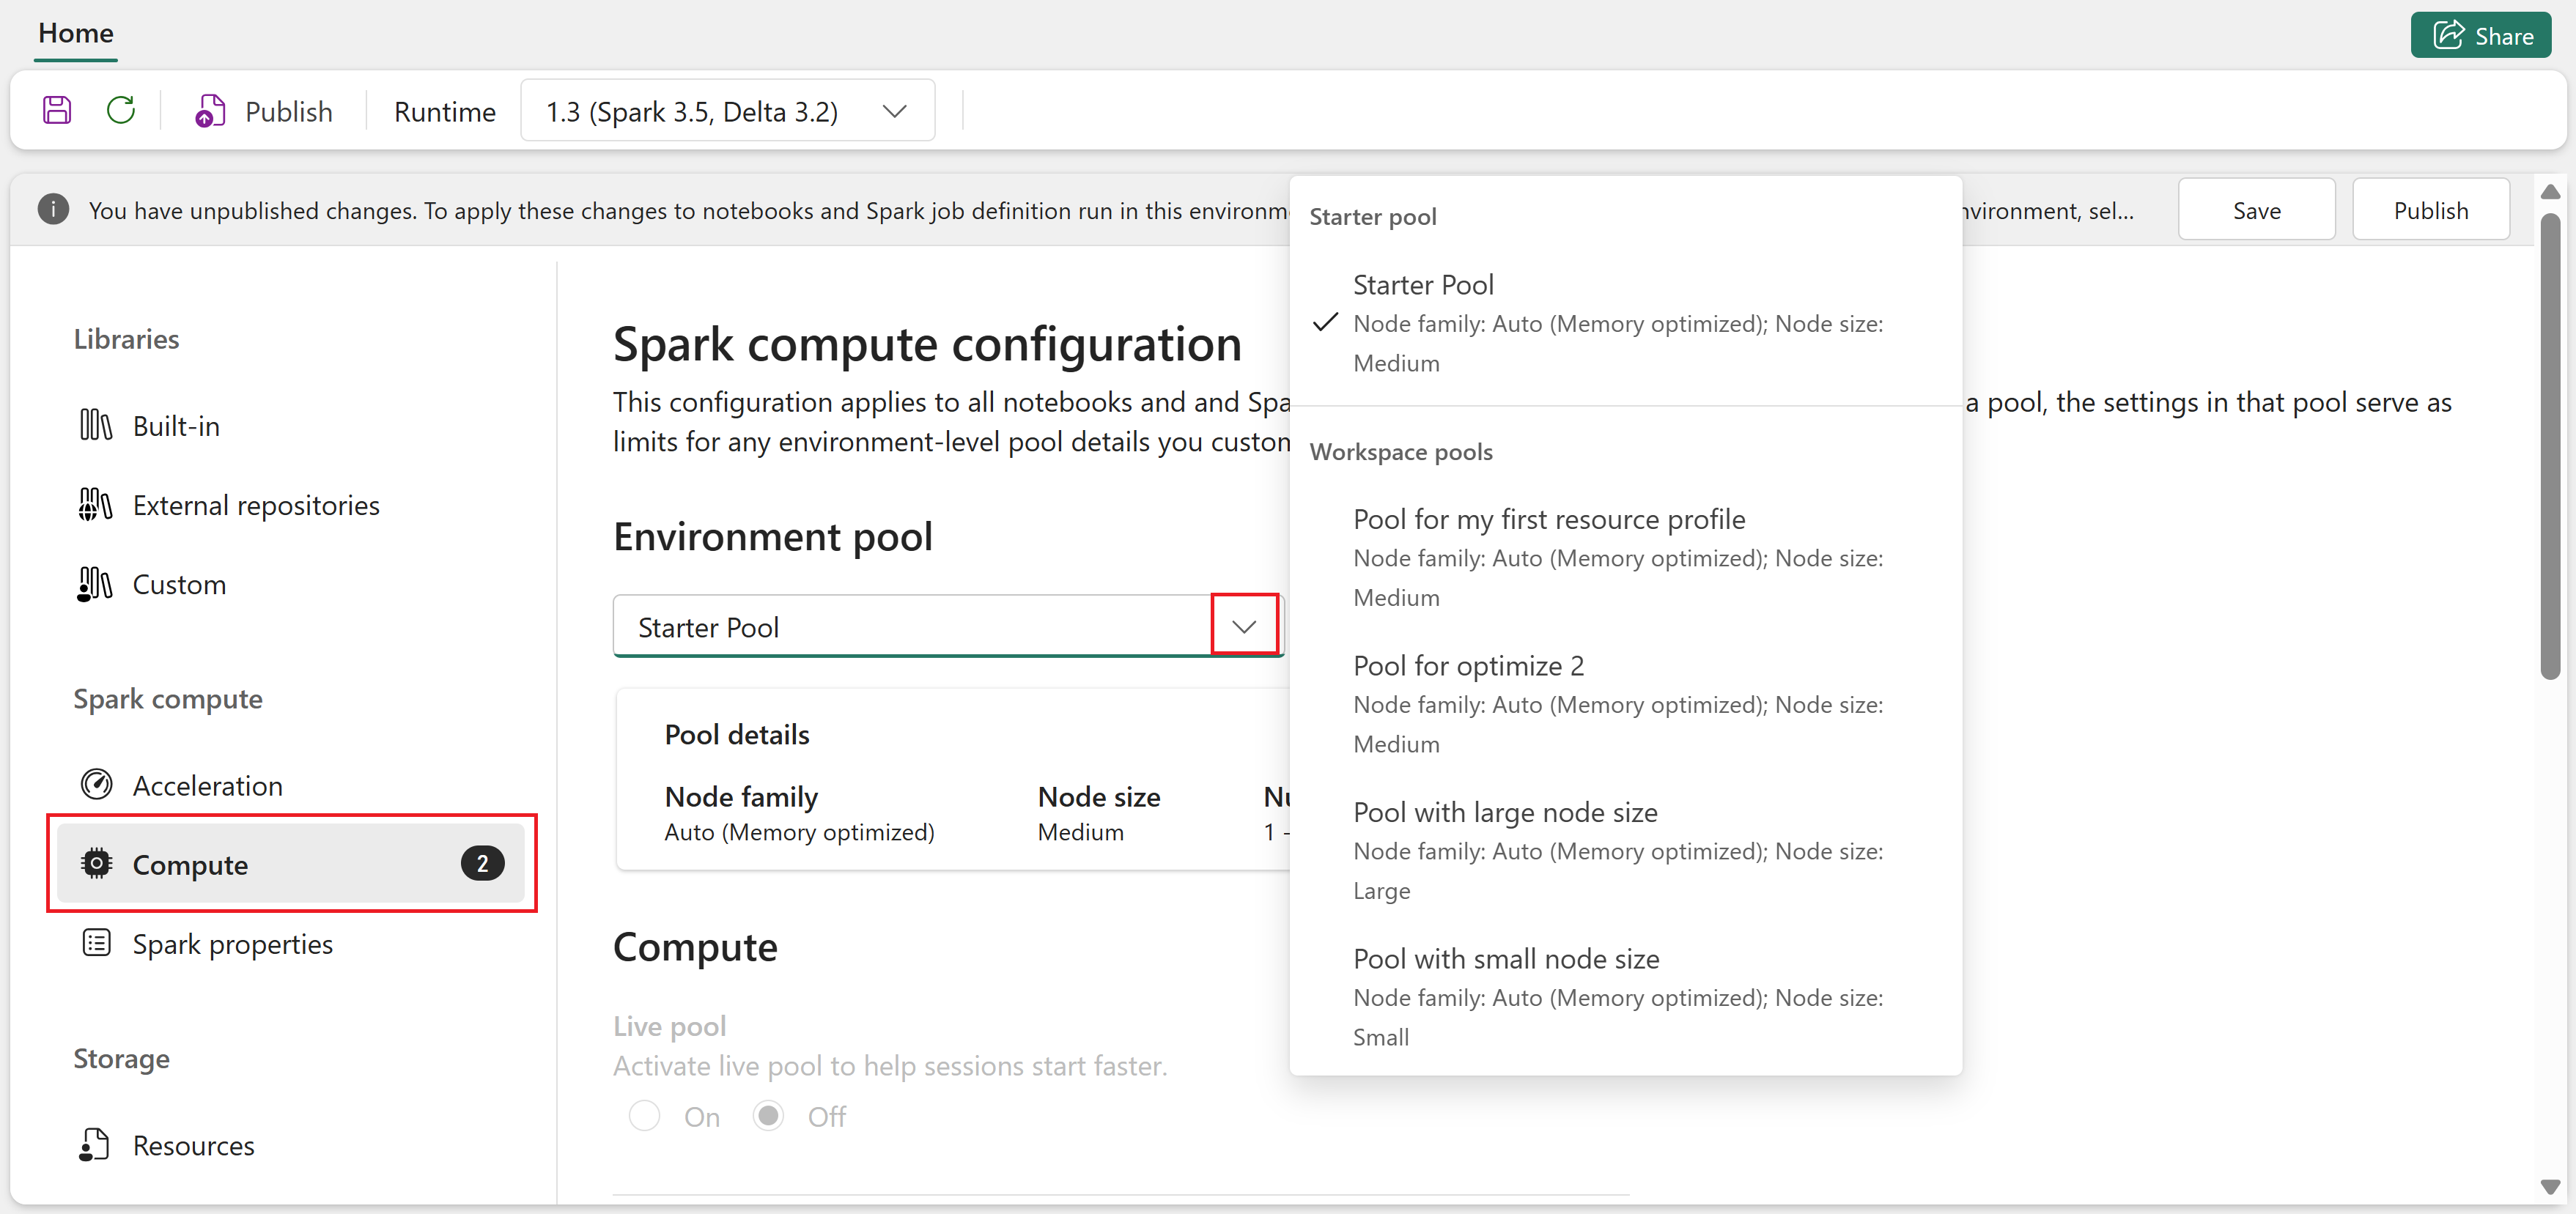This screenshot has width=2576, height=1214.
Task: Click the External repositories icon
Action: coord(96,504)
